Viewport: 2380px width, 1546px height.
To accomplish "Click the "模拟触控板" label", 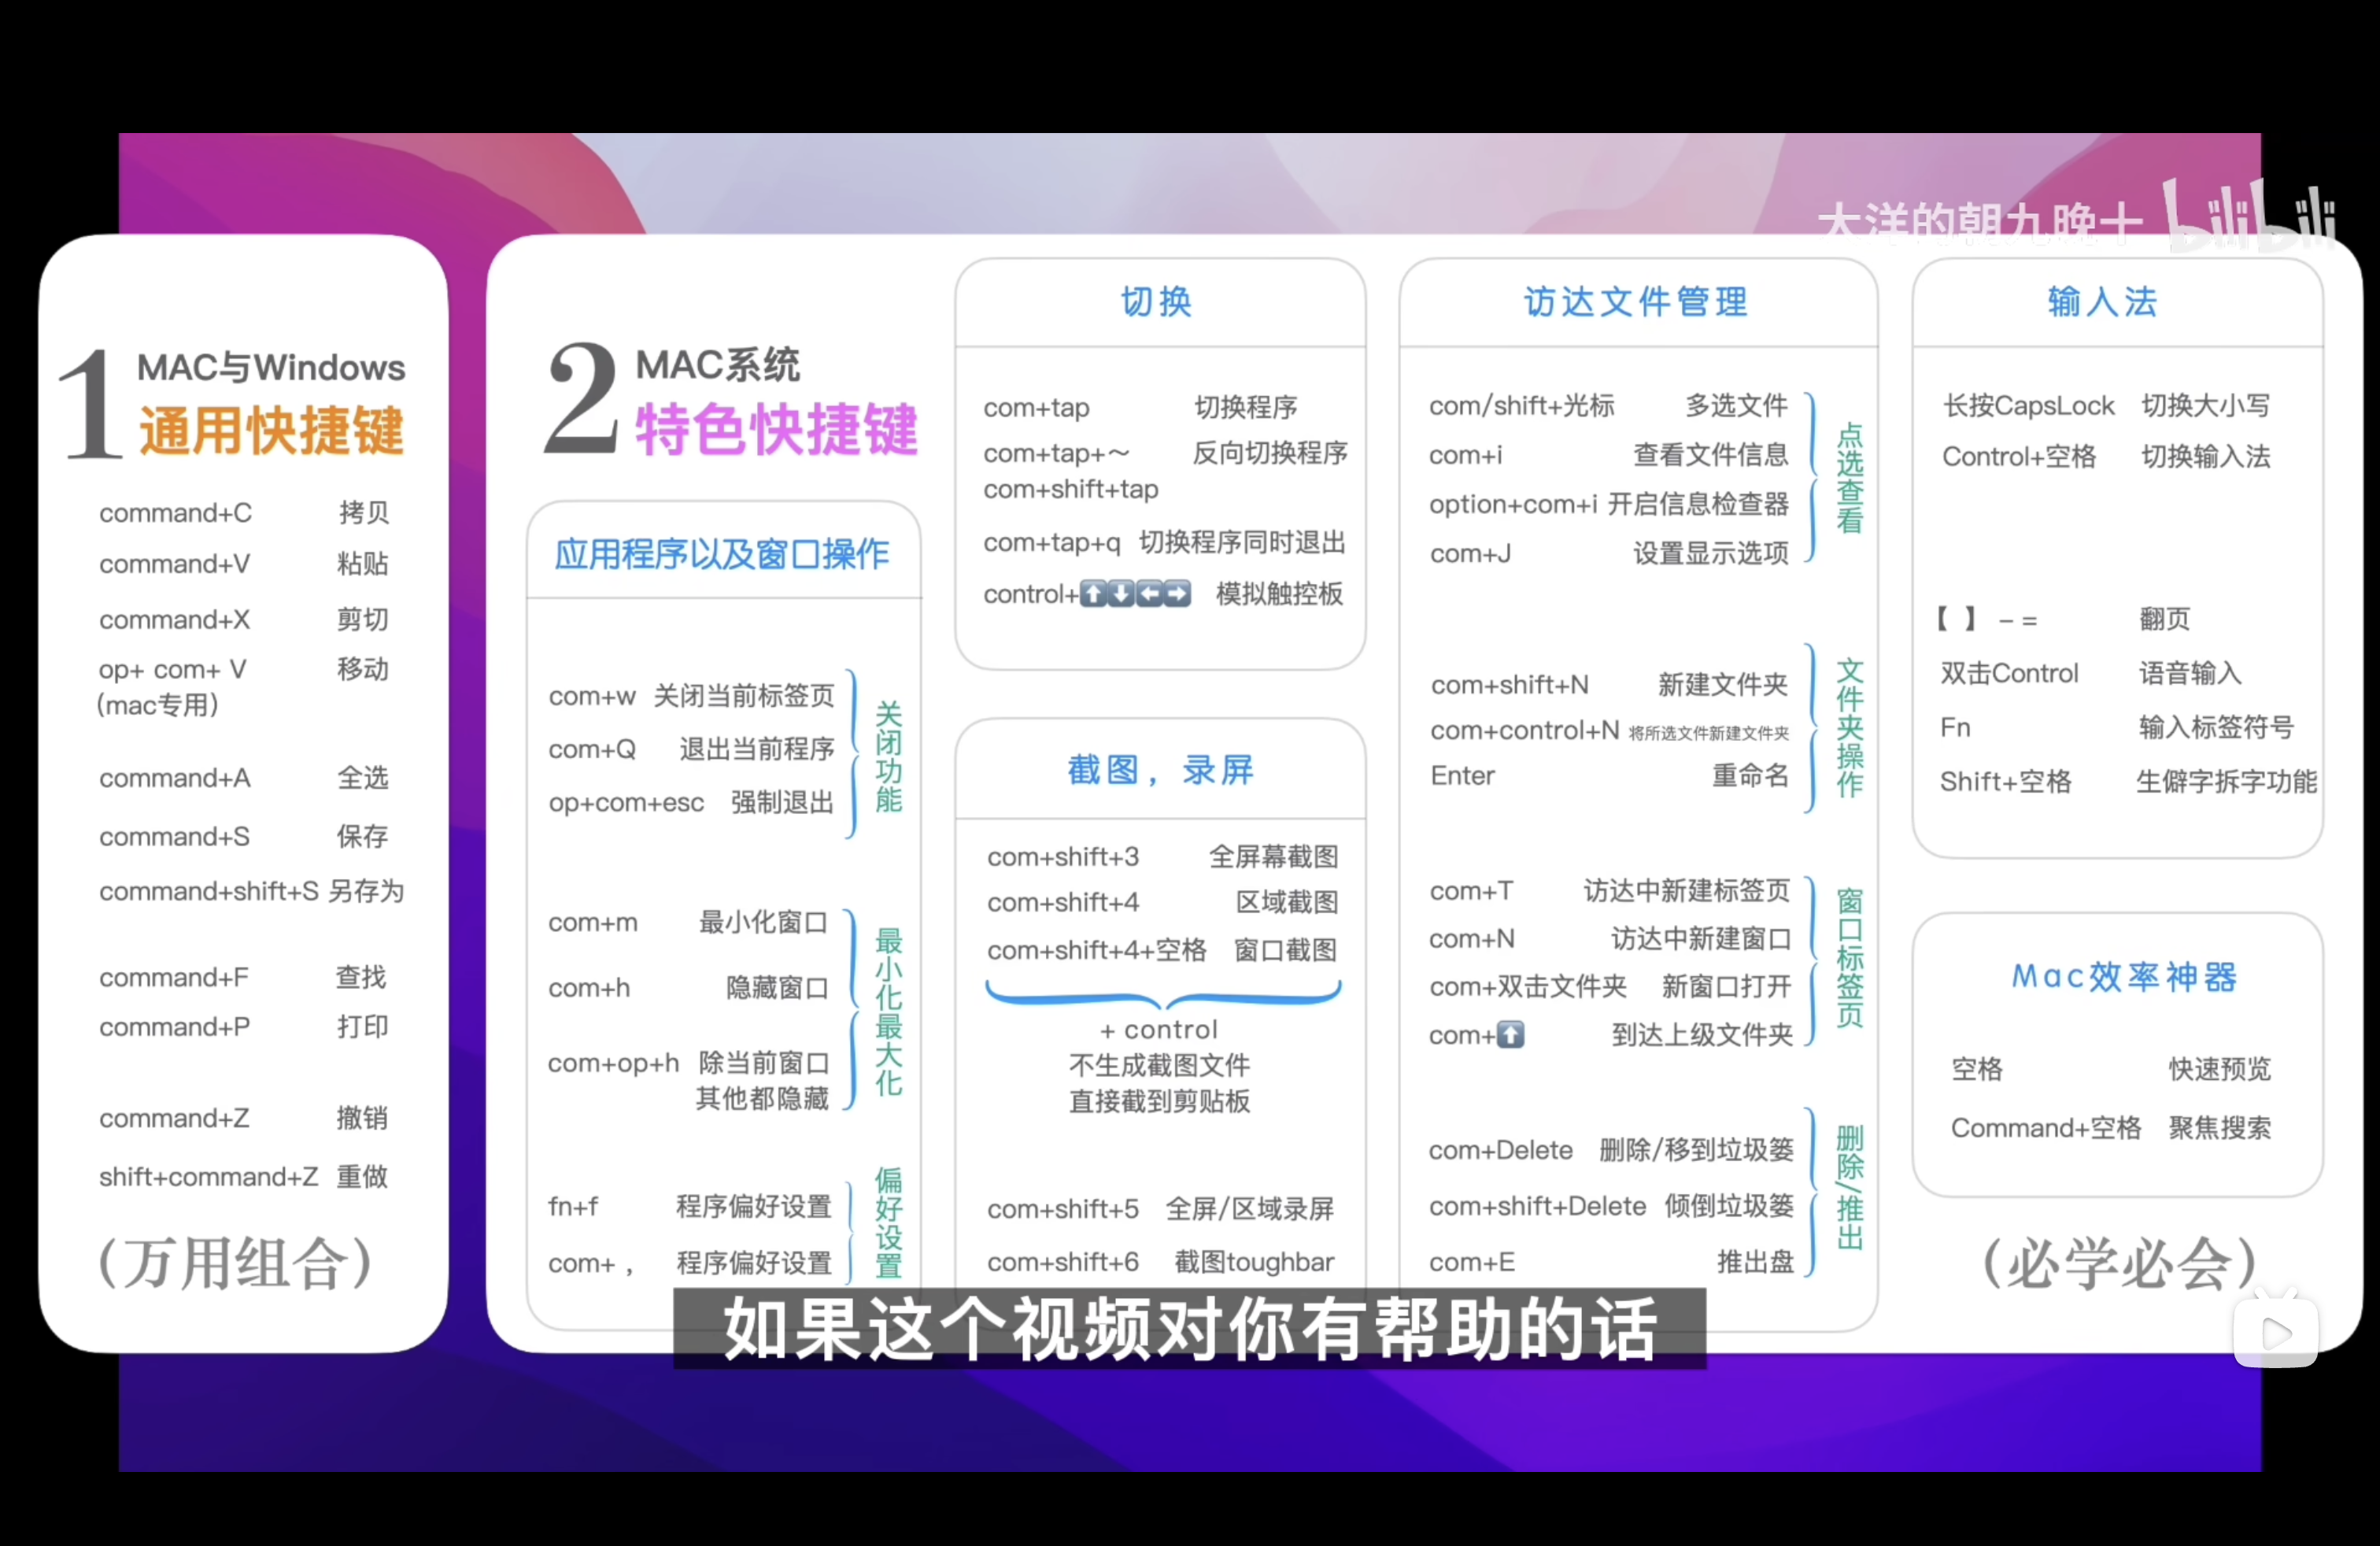I will pos(1279,594).
